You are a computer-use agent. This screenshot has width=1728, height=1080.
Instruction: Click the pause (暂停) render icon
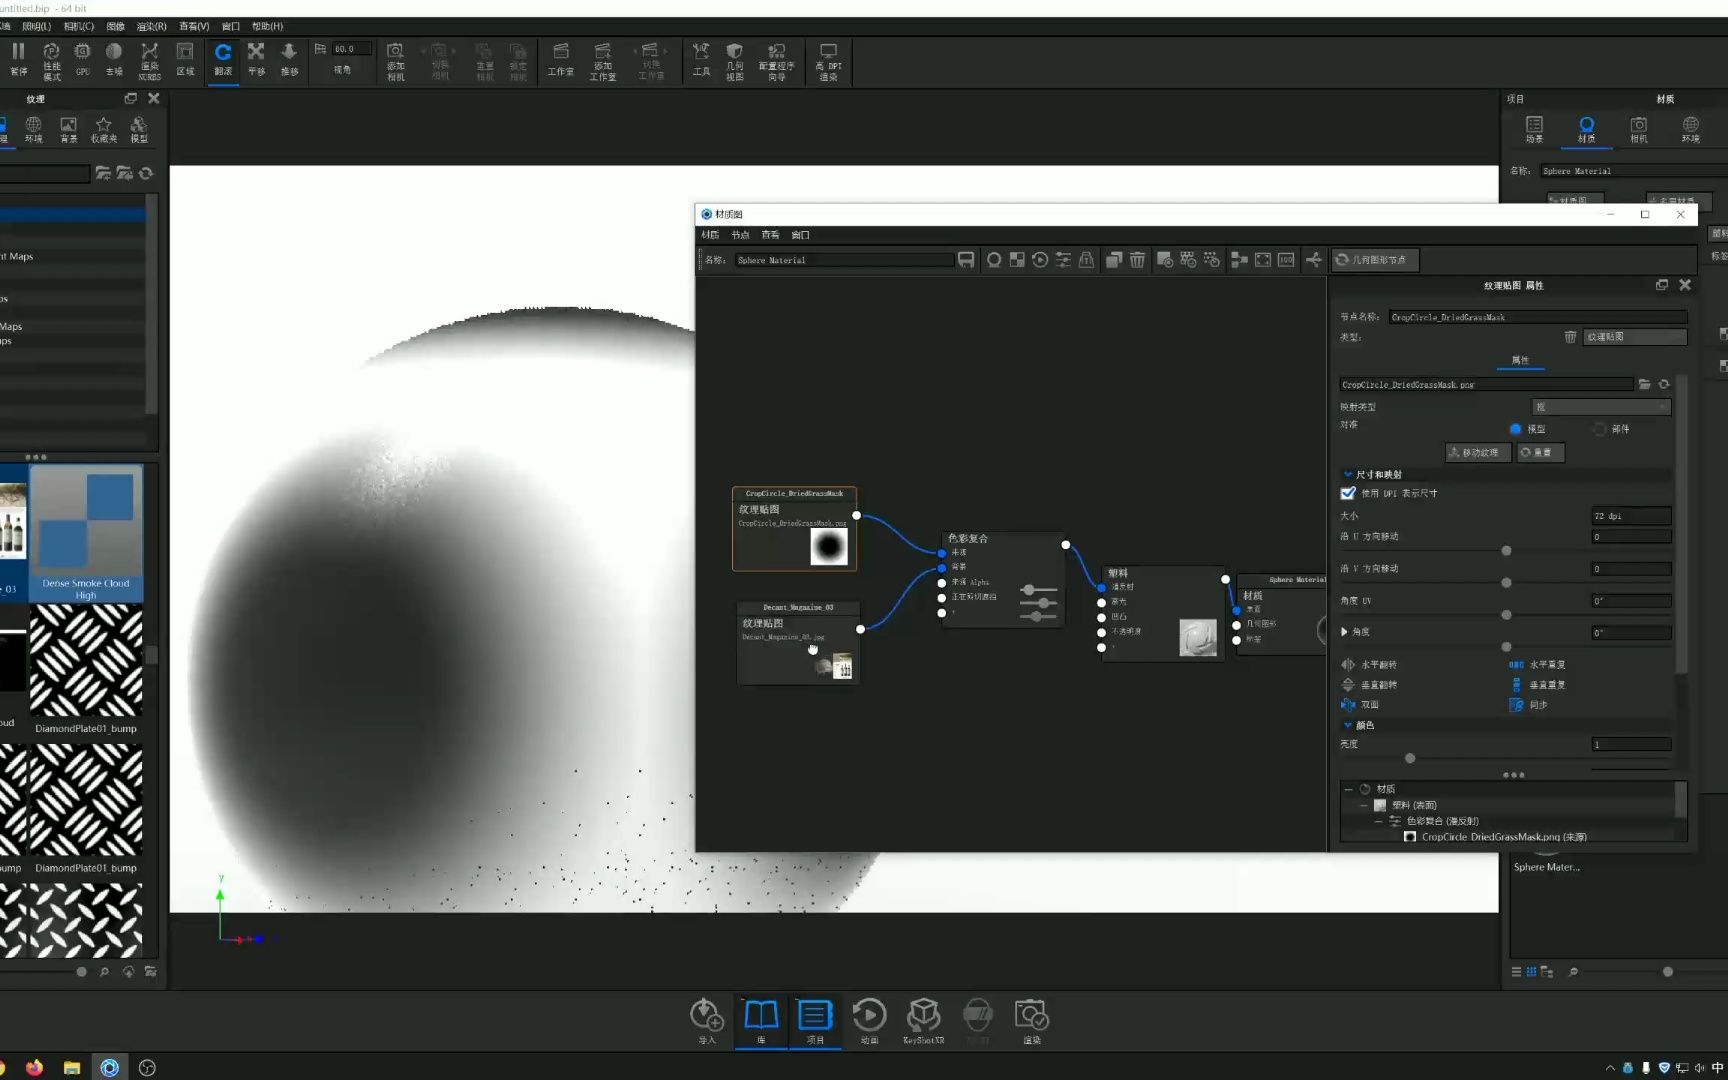click(18, 59)
